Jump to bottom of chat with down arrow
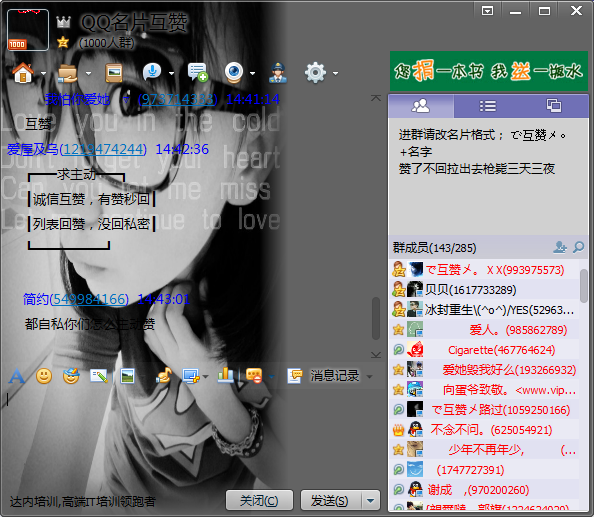The width and height of the screenshot is (594, 517). [x=376, y=355]
